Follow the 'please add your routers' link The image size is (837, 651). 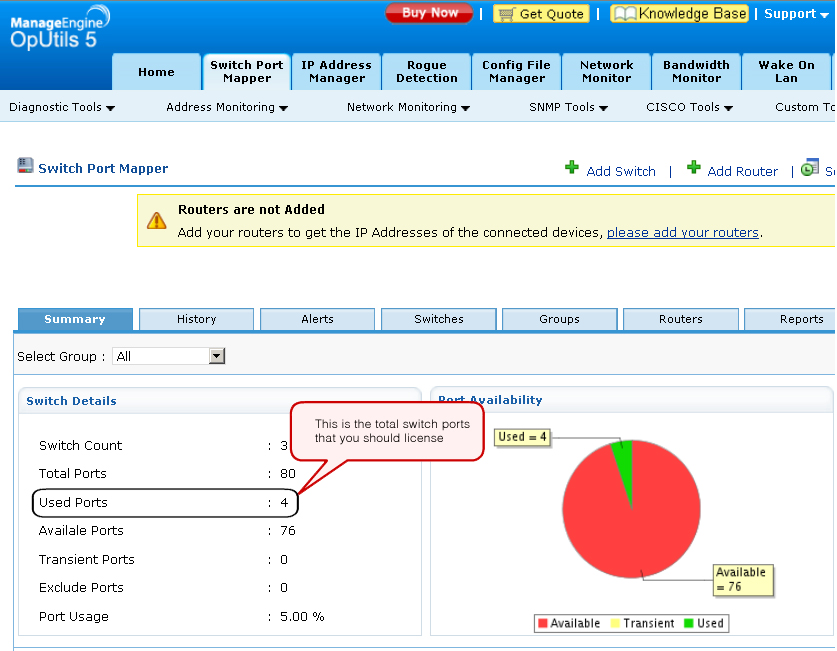click(683, 233)
